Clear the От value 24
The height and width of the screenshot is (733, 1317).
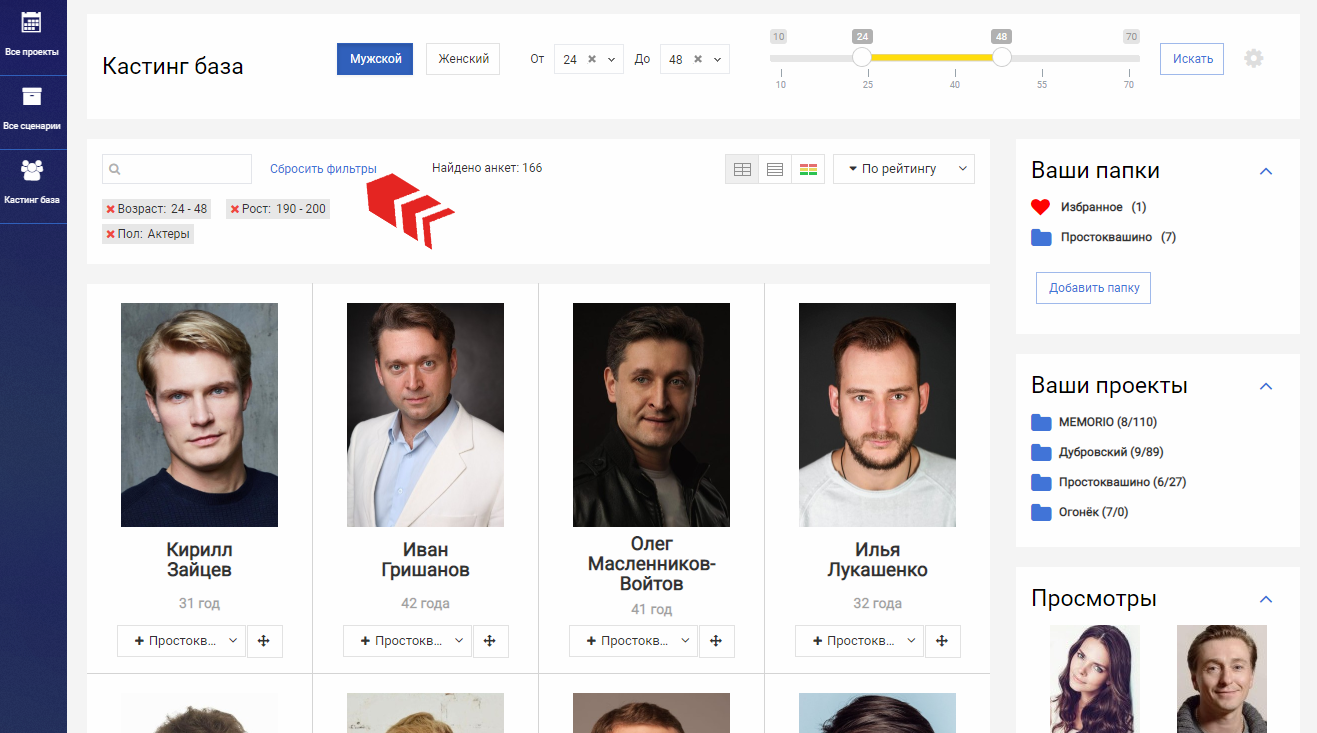(591, 59)
